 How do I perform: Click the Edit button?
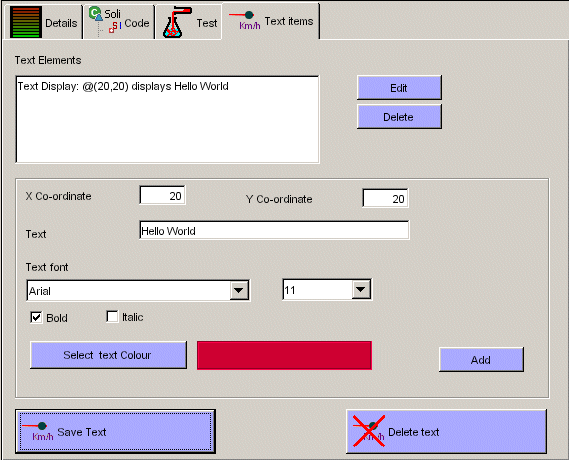(399, 88)
